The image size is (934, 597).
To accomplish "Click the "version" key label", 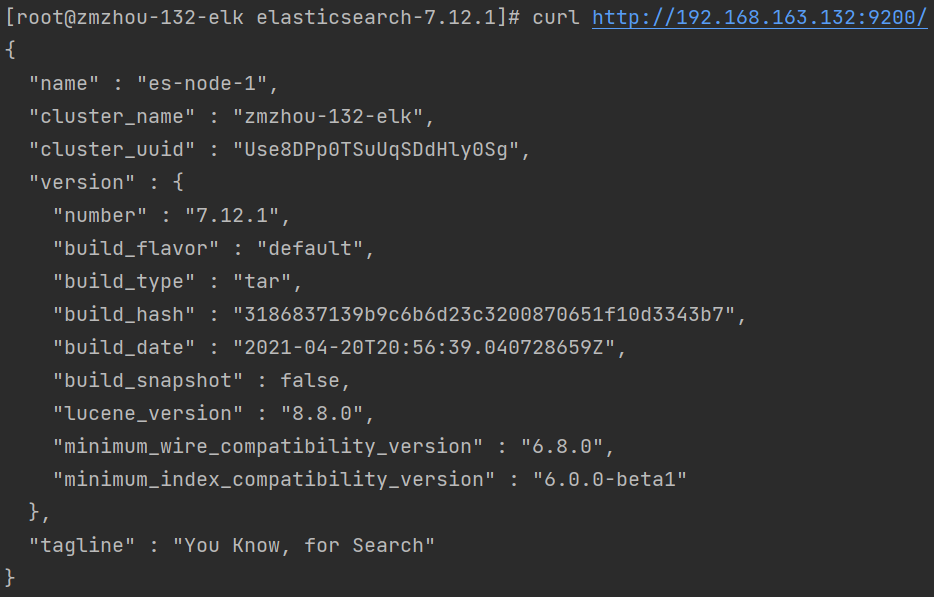I will [82, 182].
